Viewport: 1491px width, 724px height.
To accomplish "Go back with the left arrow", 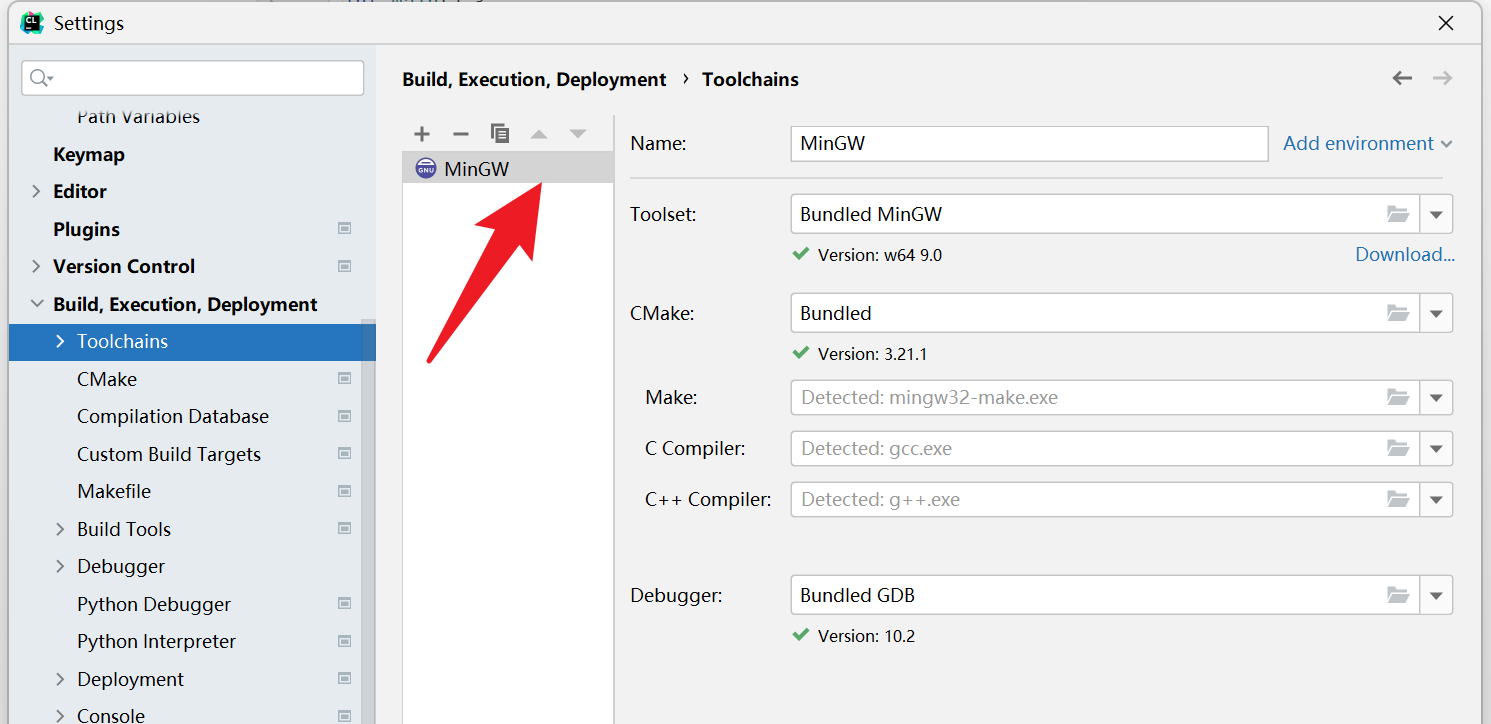I will 1403,78.
